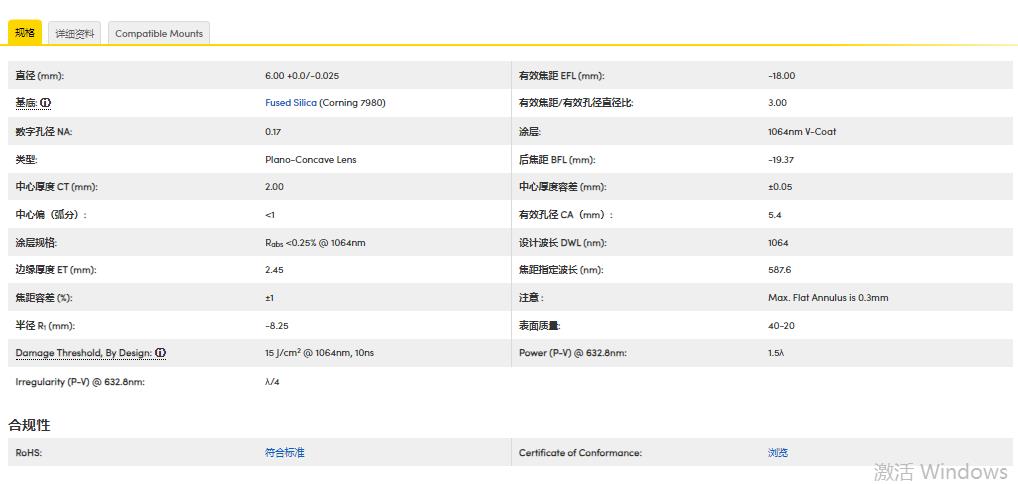Viewport: 1018px width, 484px height.
Task: Click the focal length tolerance ±1
Action: click(x=269, y=298)
